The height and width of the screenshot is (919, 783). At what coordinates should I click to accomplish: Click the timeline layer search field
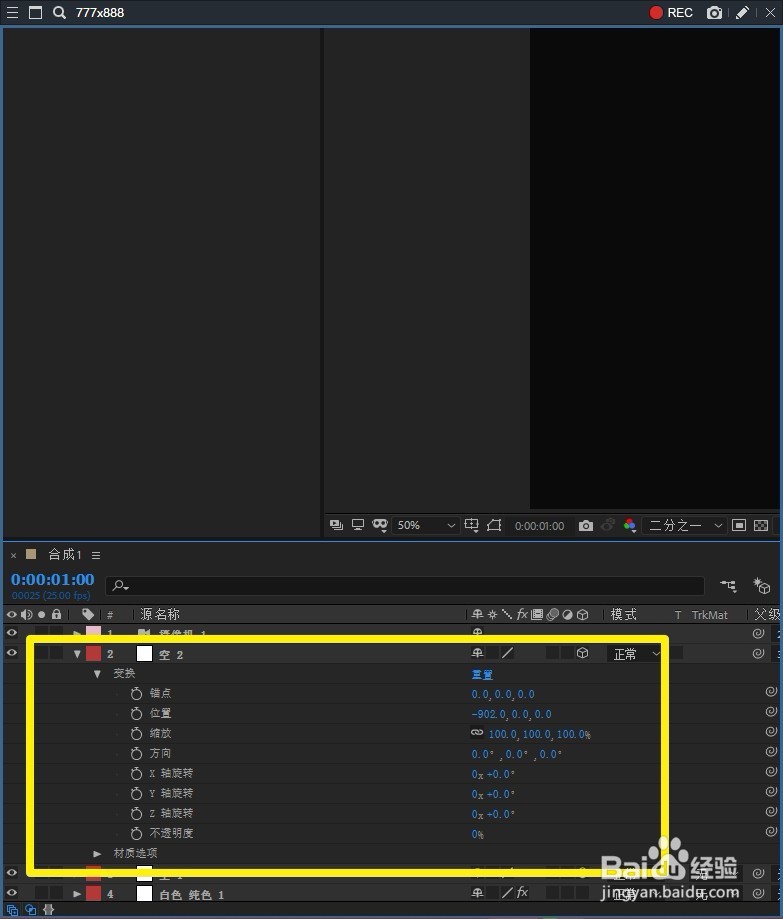coord(405,585)
